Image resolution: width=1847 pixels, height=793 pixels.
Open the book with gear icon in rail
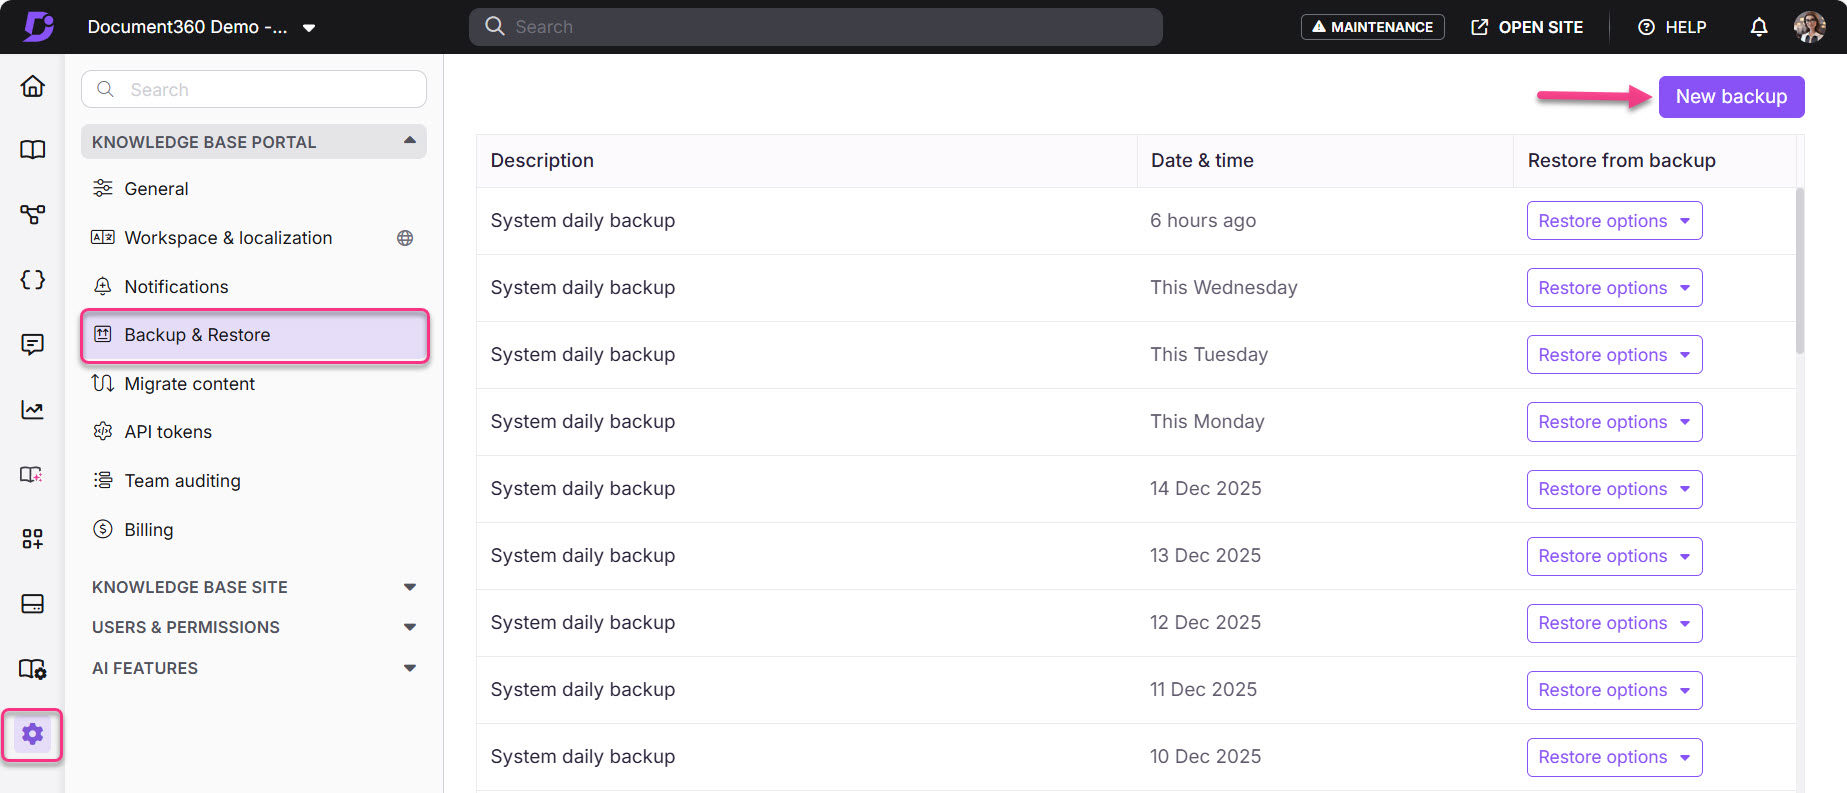[x=33, y=669]
